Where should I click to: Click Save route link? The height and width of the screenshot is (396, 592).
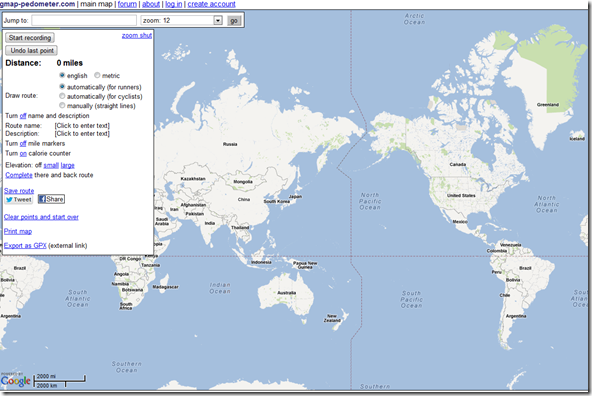tap(19, 191)
